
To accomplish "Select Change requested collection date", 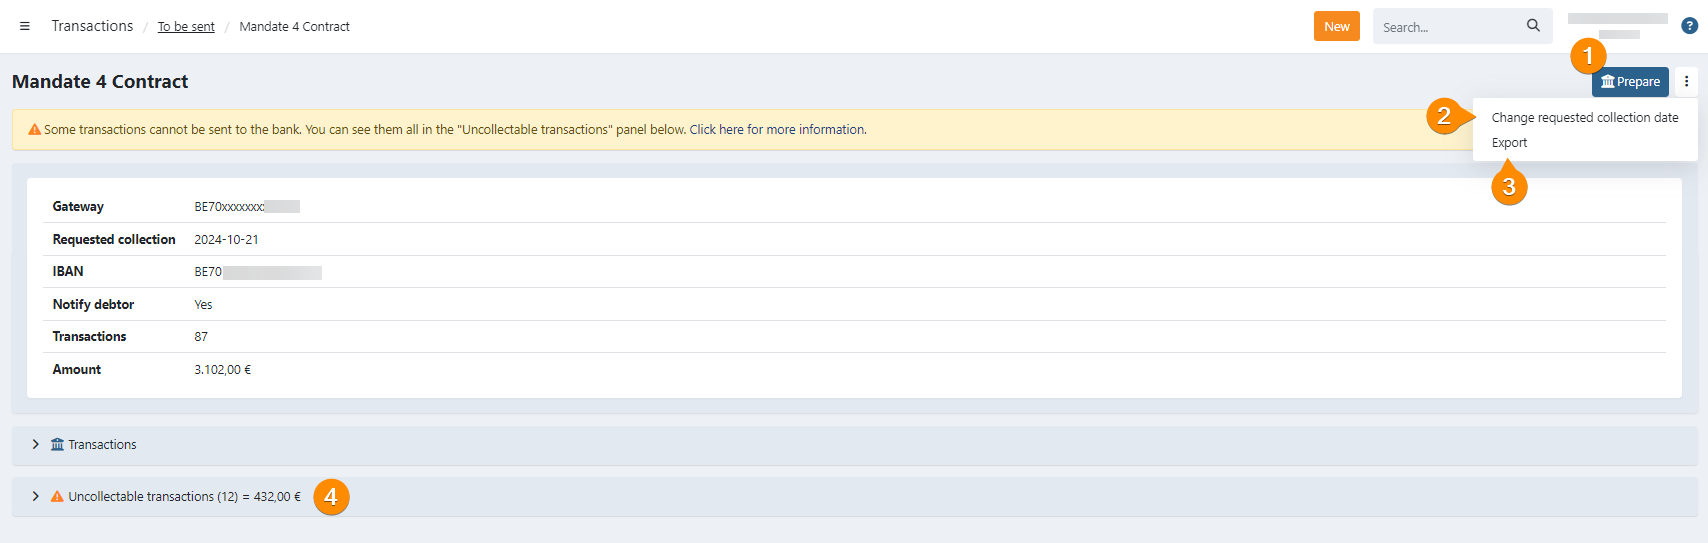I will pyautogui.click(x=1584, y=118).
